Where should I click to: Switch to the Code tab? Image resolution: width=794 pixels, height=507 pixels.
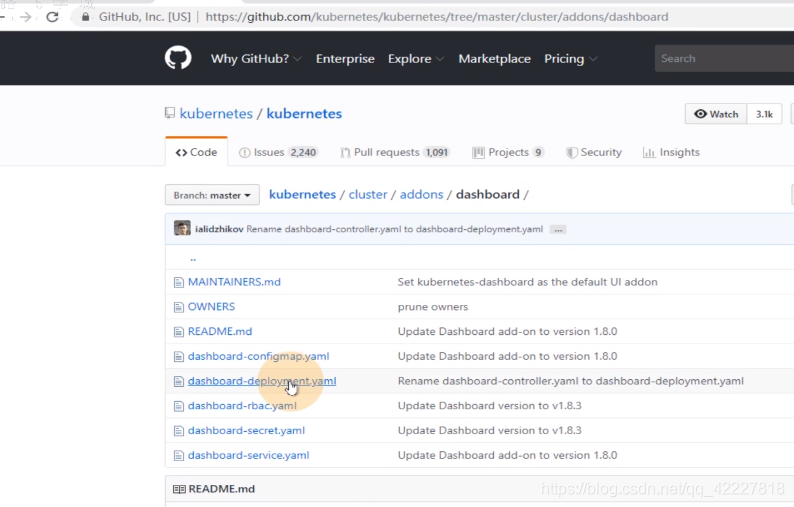click(196, 152)
